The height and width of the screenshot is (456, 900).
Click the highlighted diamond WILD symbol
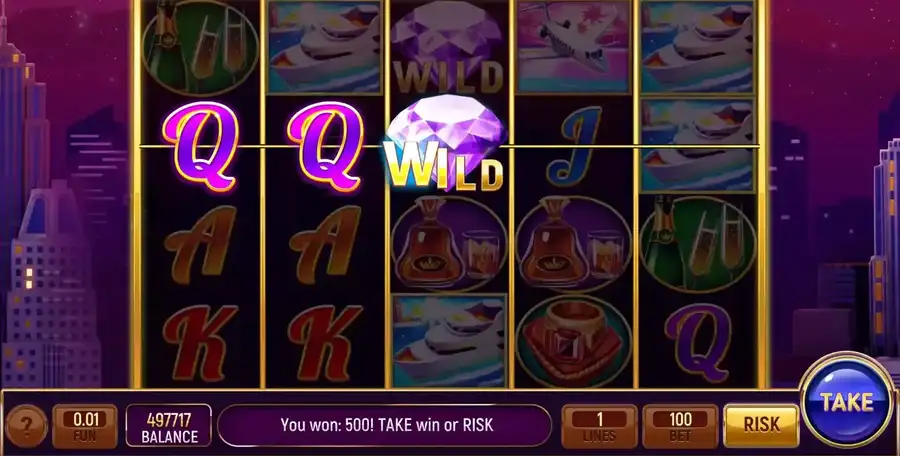pyautogui.click(x=445, y=142)
